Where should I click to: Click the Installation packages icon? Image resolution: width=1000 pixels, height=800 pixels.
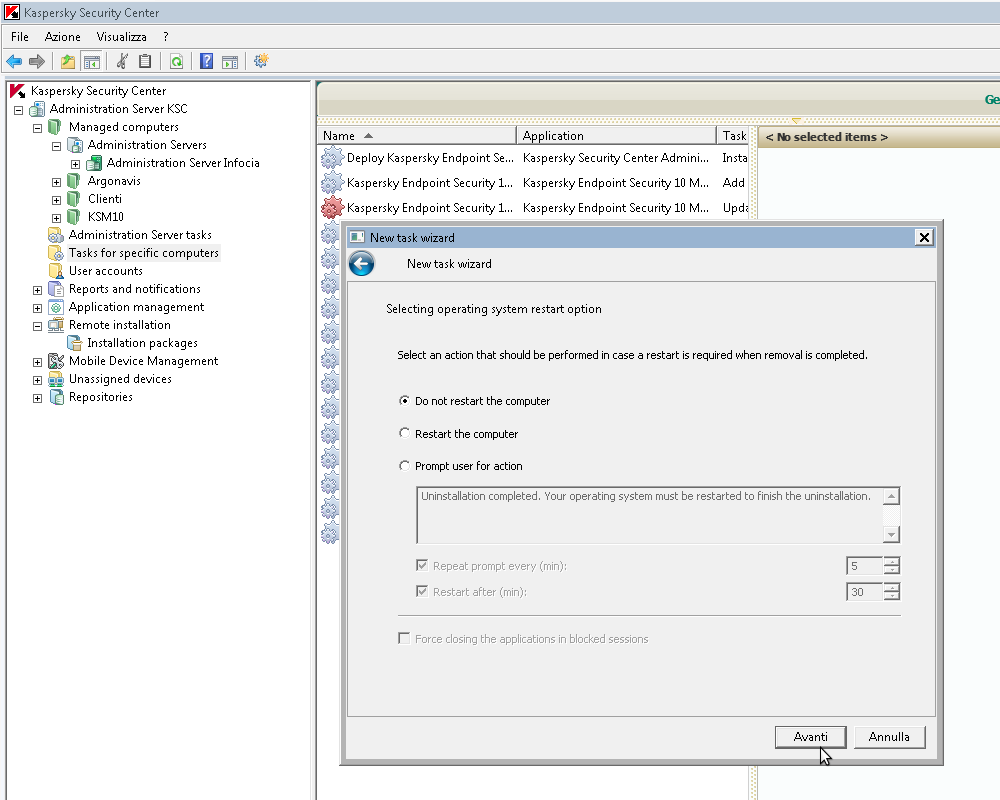coord(75,343)
